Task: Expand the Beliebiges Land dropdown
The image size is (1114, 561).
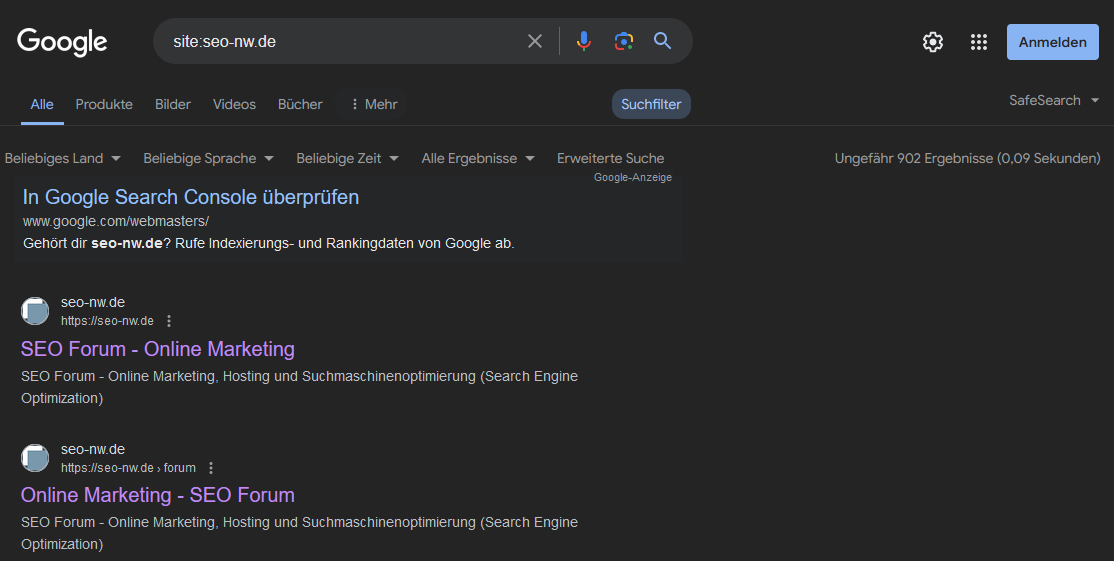Action: 63,158
